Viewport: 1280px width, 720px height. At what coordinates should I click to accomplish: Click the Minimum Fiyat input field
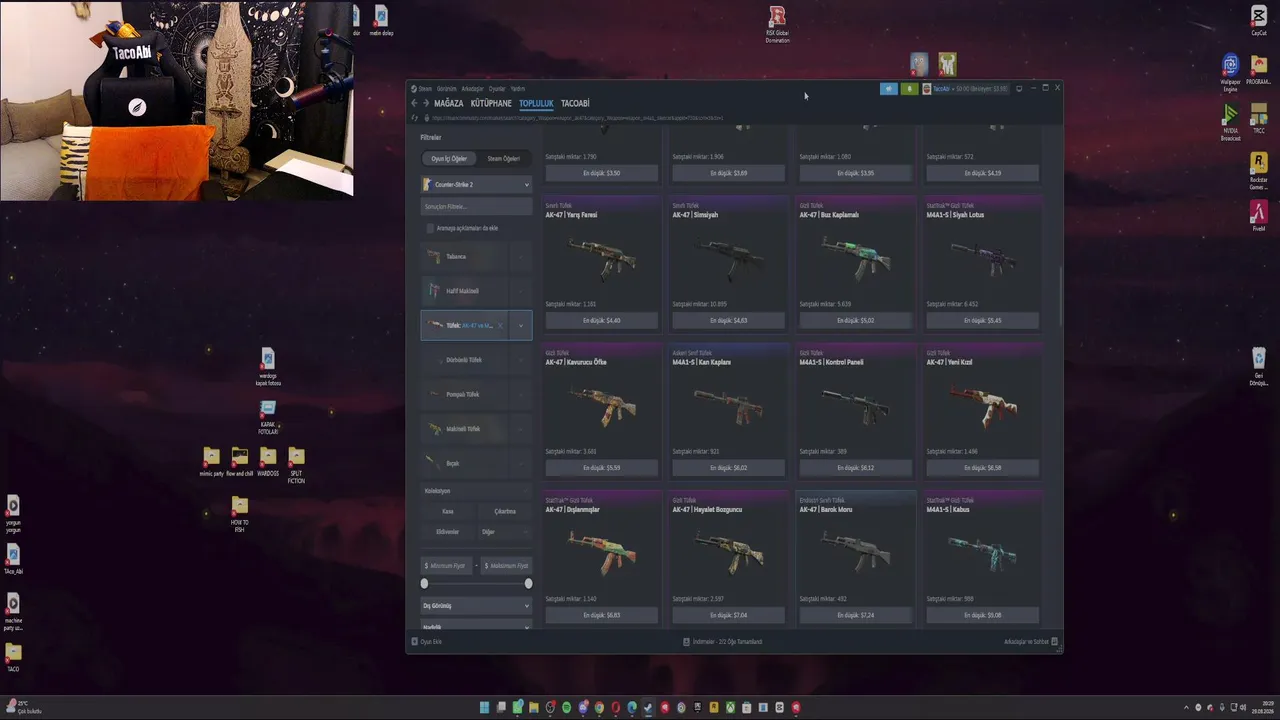[448, 566]
